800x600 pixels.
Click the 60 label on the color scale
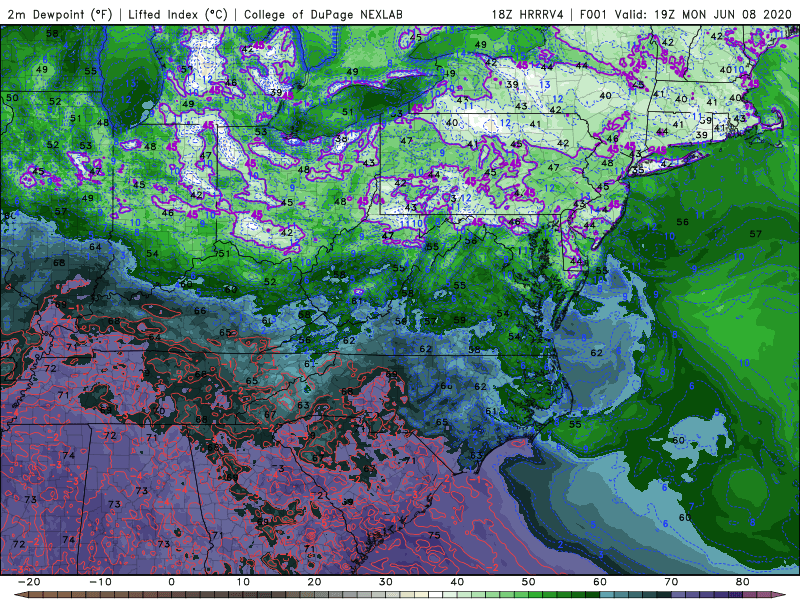click(x=600, y=582)
